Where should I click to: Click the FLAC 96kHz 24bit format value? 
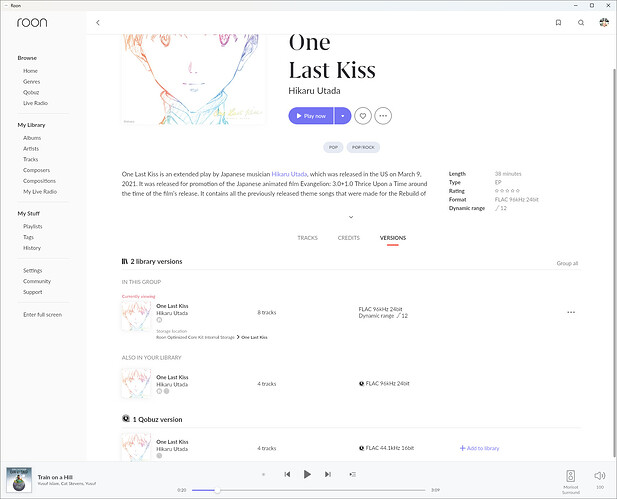tap(517, 200)
